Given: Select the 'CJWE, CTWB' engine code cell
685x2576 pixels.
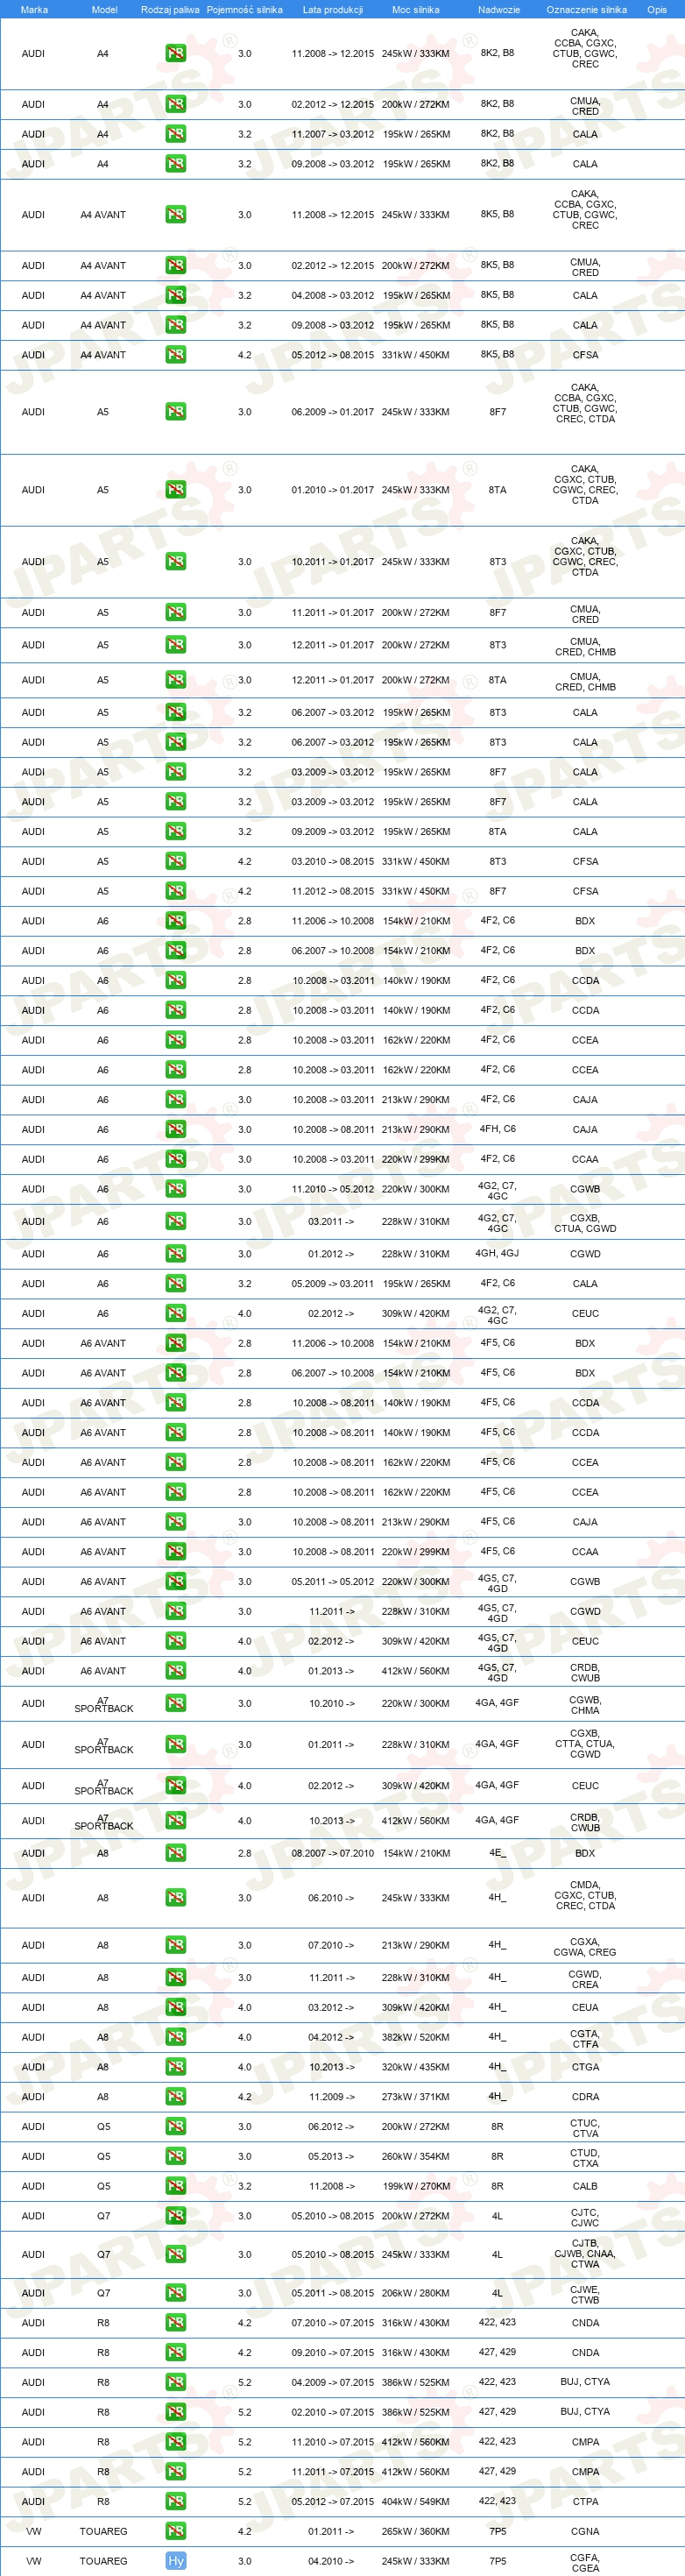Looking at the screenshot, I should tap(585, 2293).
